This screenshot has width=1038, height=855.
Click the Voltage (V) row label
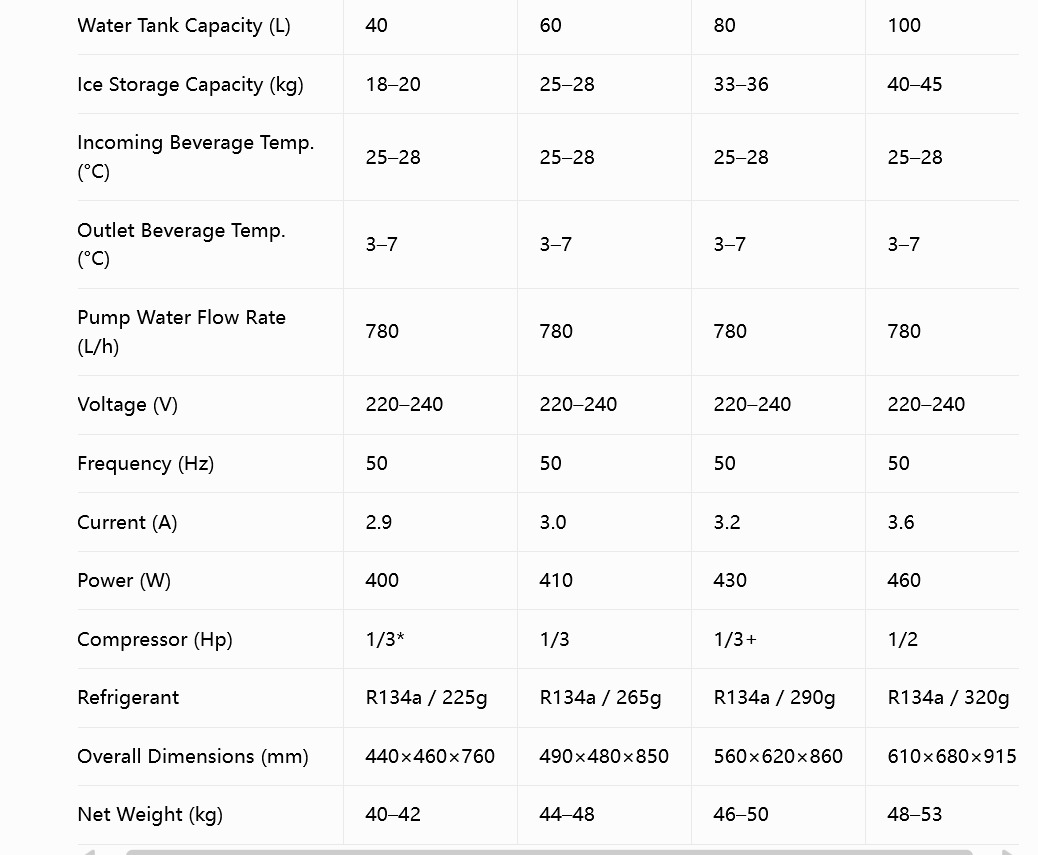coord(128,404)
